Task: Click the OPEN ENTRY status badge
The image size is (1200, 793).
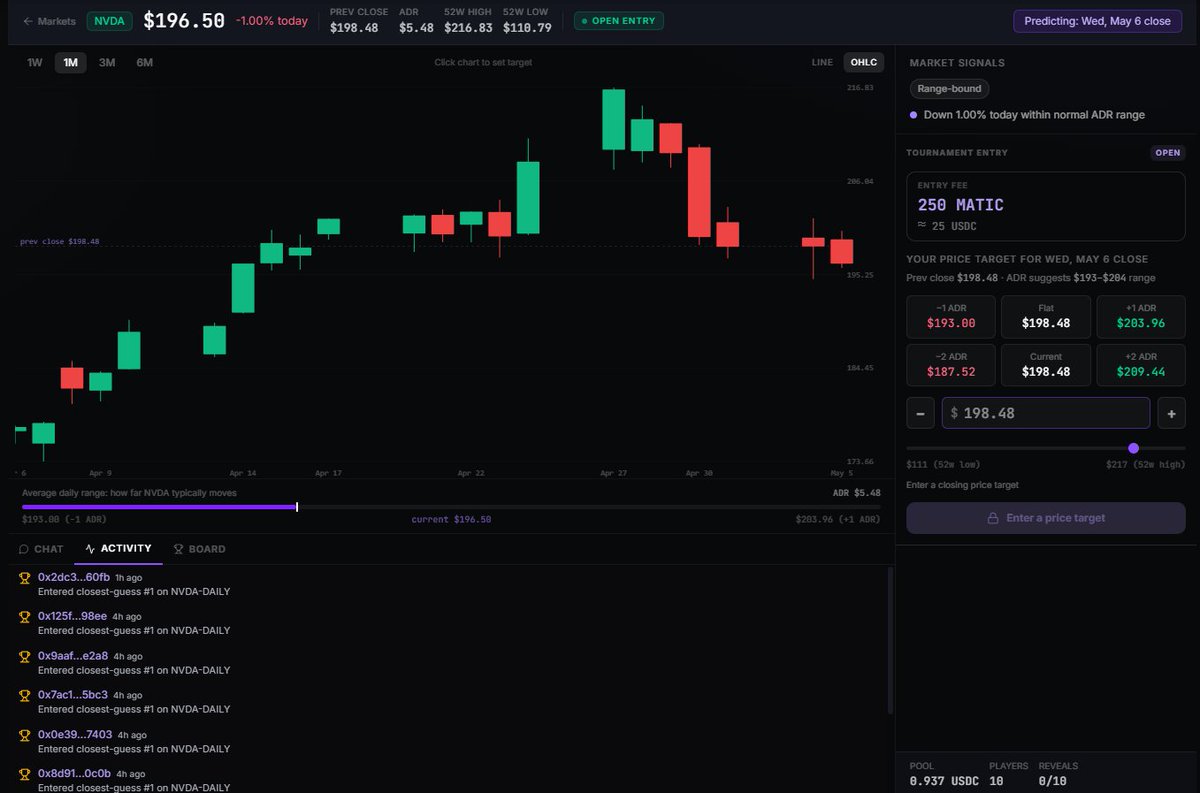Action: [619, 21]
